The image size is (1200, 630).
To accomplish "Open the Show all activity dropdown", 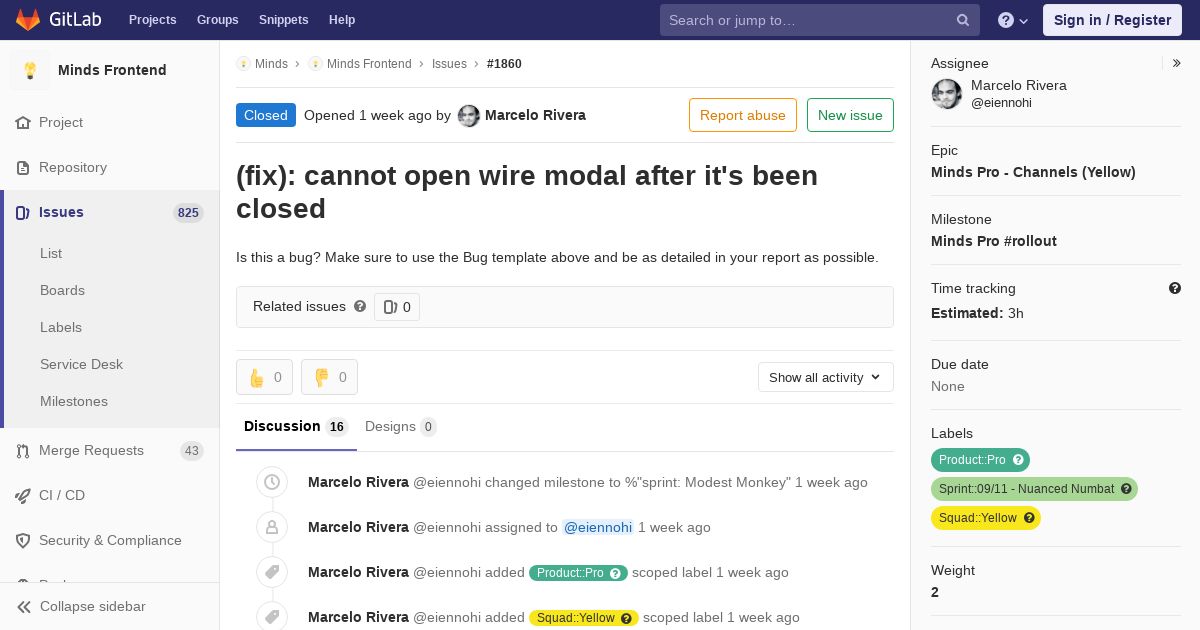I will coord(825,377).
